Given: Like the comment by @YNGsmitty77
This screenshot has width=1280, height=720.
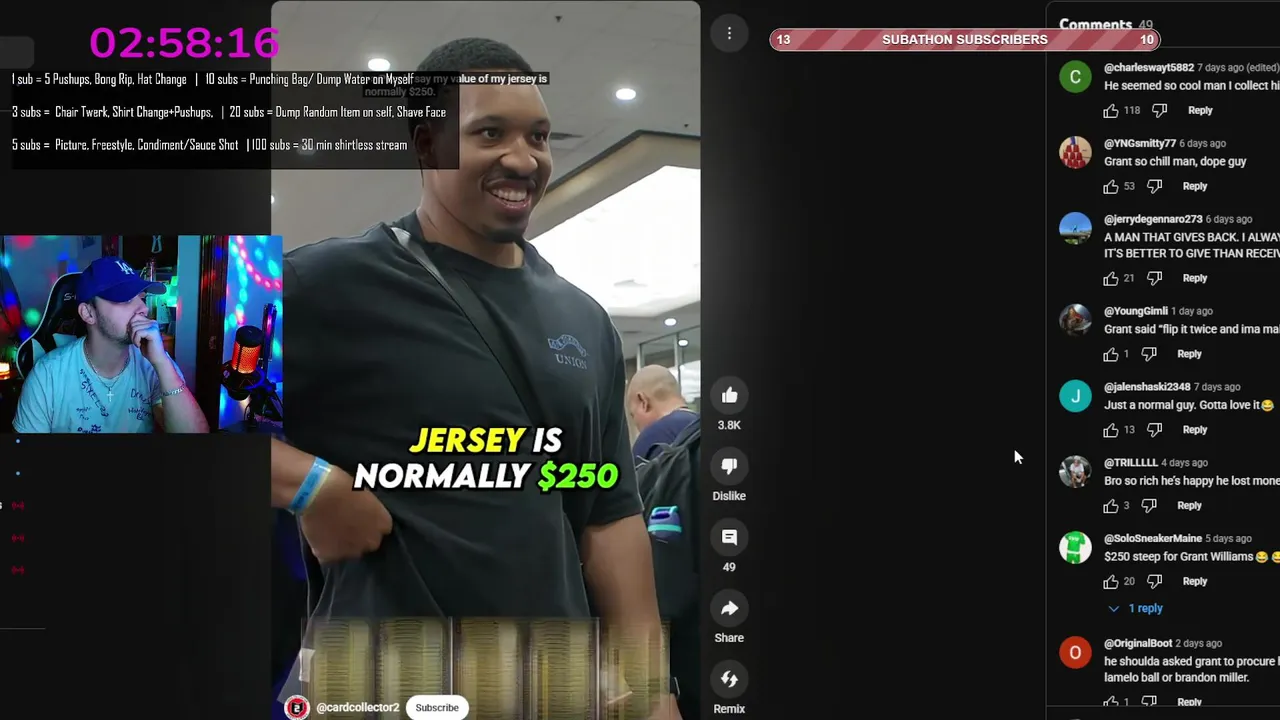Looking at the screenshot, I should [1111, 186].
